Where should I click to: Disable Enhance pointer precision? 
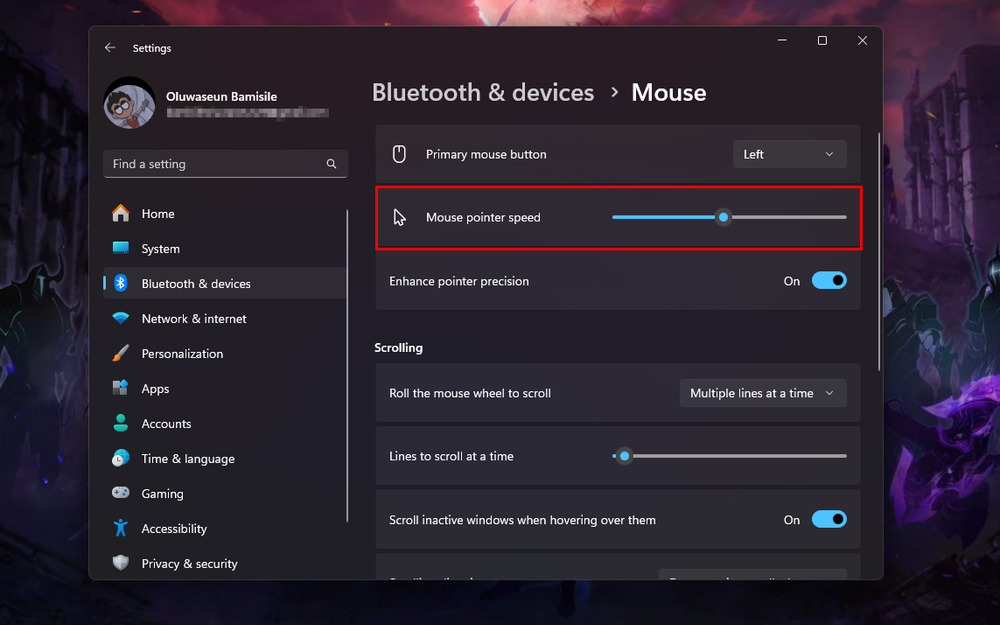pos(829,280)
